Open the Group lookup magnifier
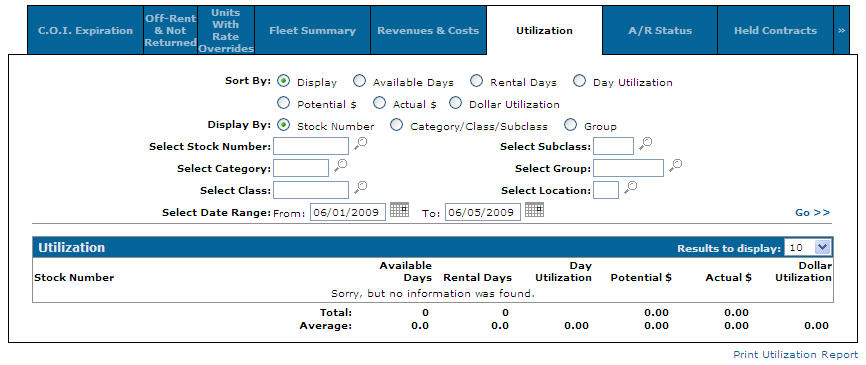The image size is (866, 365). click(x=675, y=165)
